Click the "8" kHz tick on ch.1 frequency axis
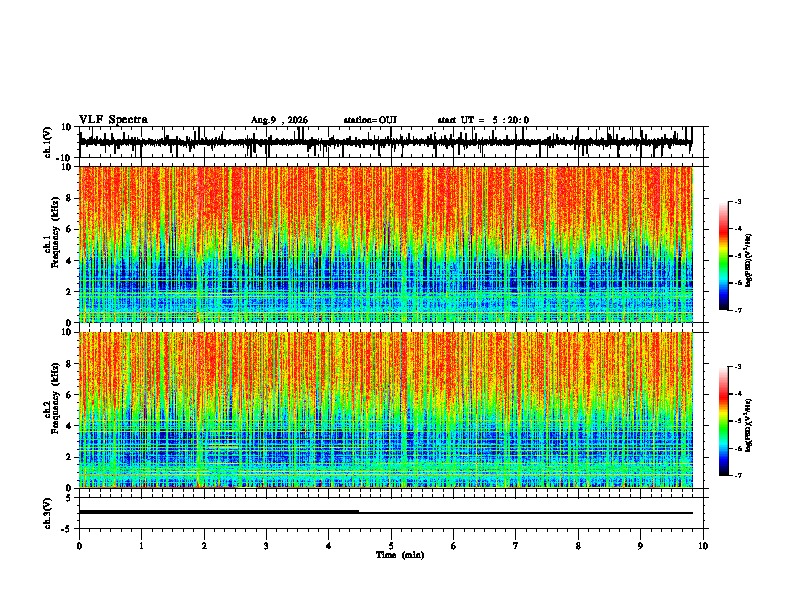The width and height of the screenshot is (792, 612). 70,198
